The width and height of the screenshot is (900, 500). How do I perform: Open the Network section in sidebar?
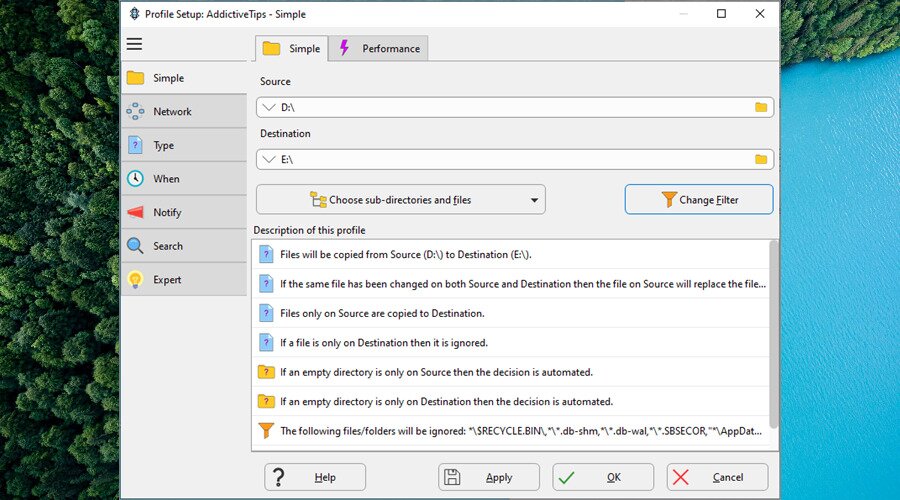pyautogui.click(x=184, y=111)
